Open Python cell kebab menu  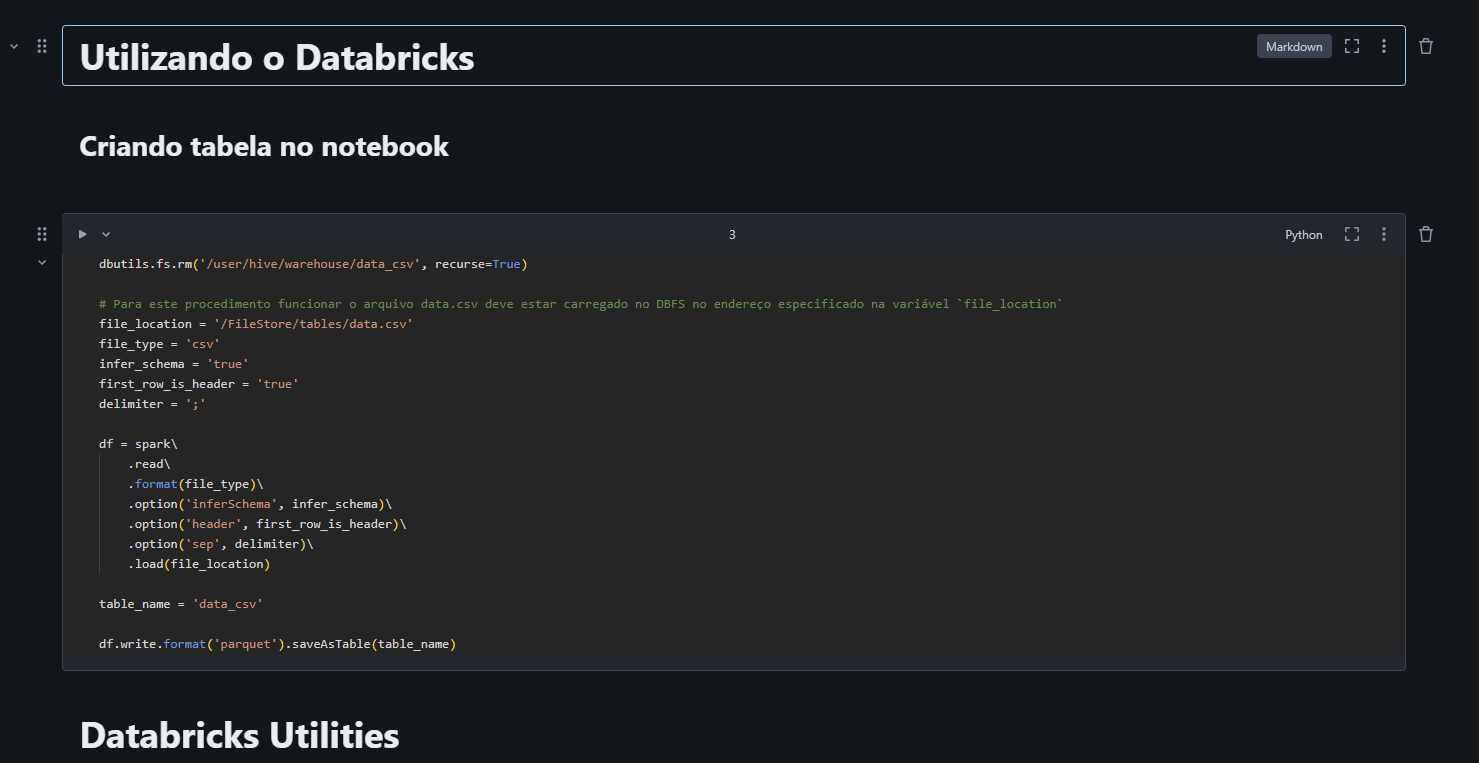click(1384, 234)
